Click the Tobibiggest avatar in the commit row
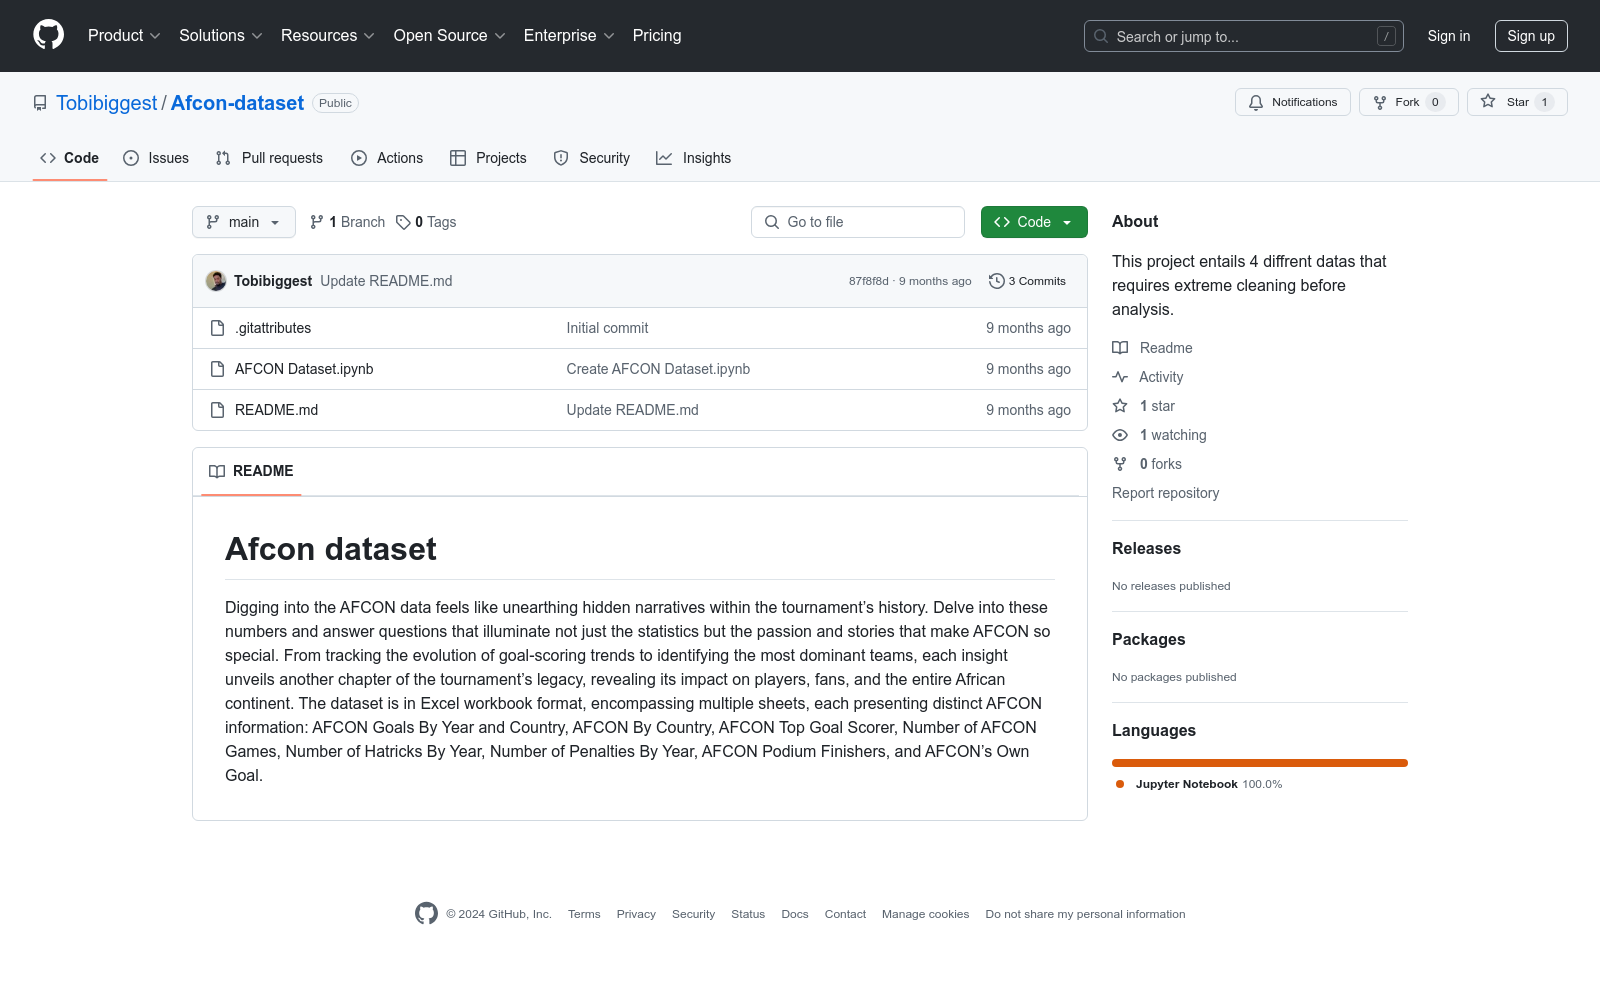The height and width of the screenshot is (1000, 1600). click(216, 281)
